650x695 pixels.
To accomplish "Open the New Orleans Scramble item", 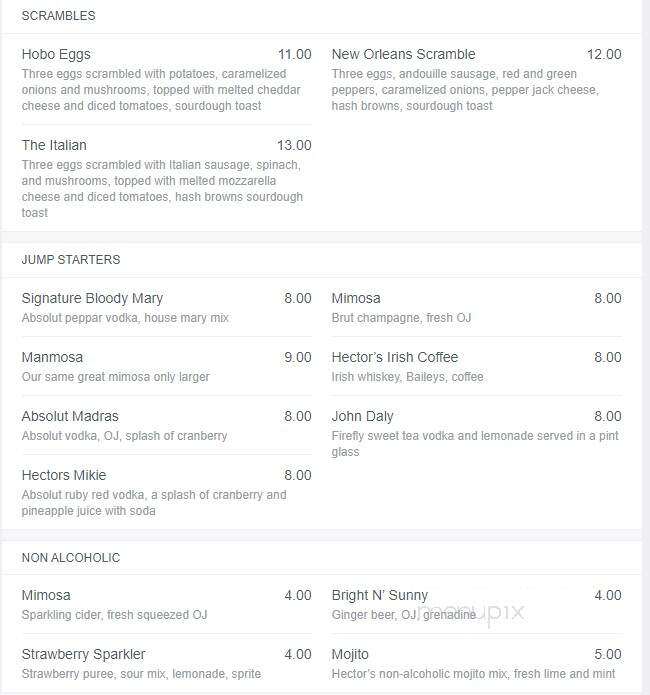I will (403, 54).
